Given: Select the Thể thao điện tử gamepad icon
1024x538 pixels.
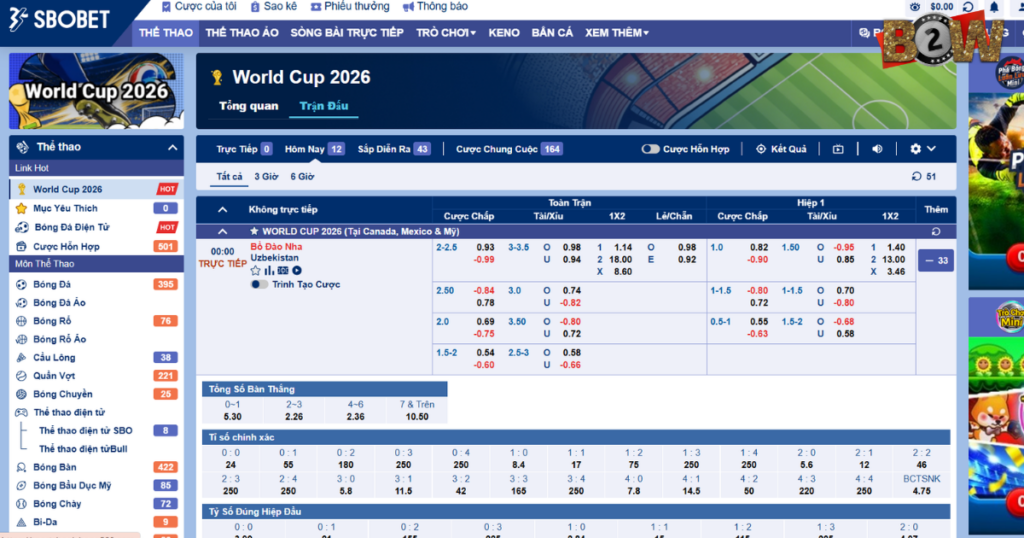Looking at the screenshot, I should click(22, 413).
